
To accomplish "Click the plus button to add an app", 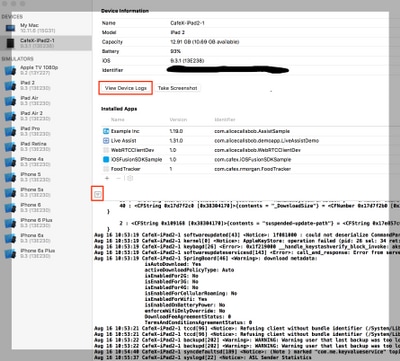I will pos(107,178).
